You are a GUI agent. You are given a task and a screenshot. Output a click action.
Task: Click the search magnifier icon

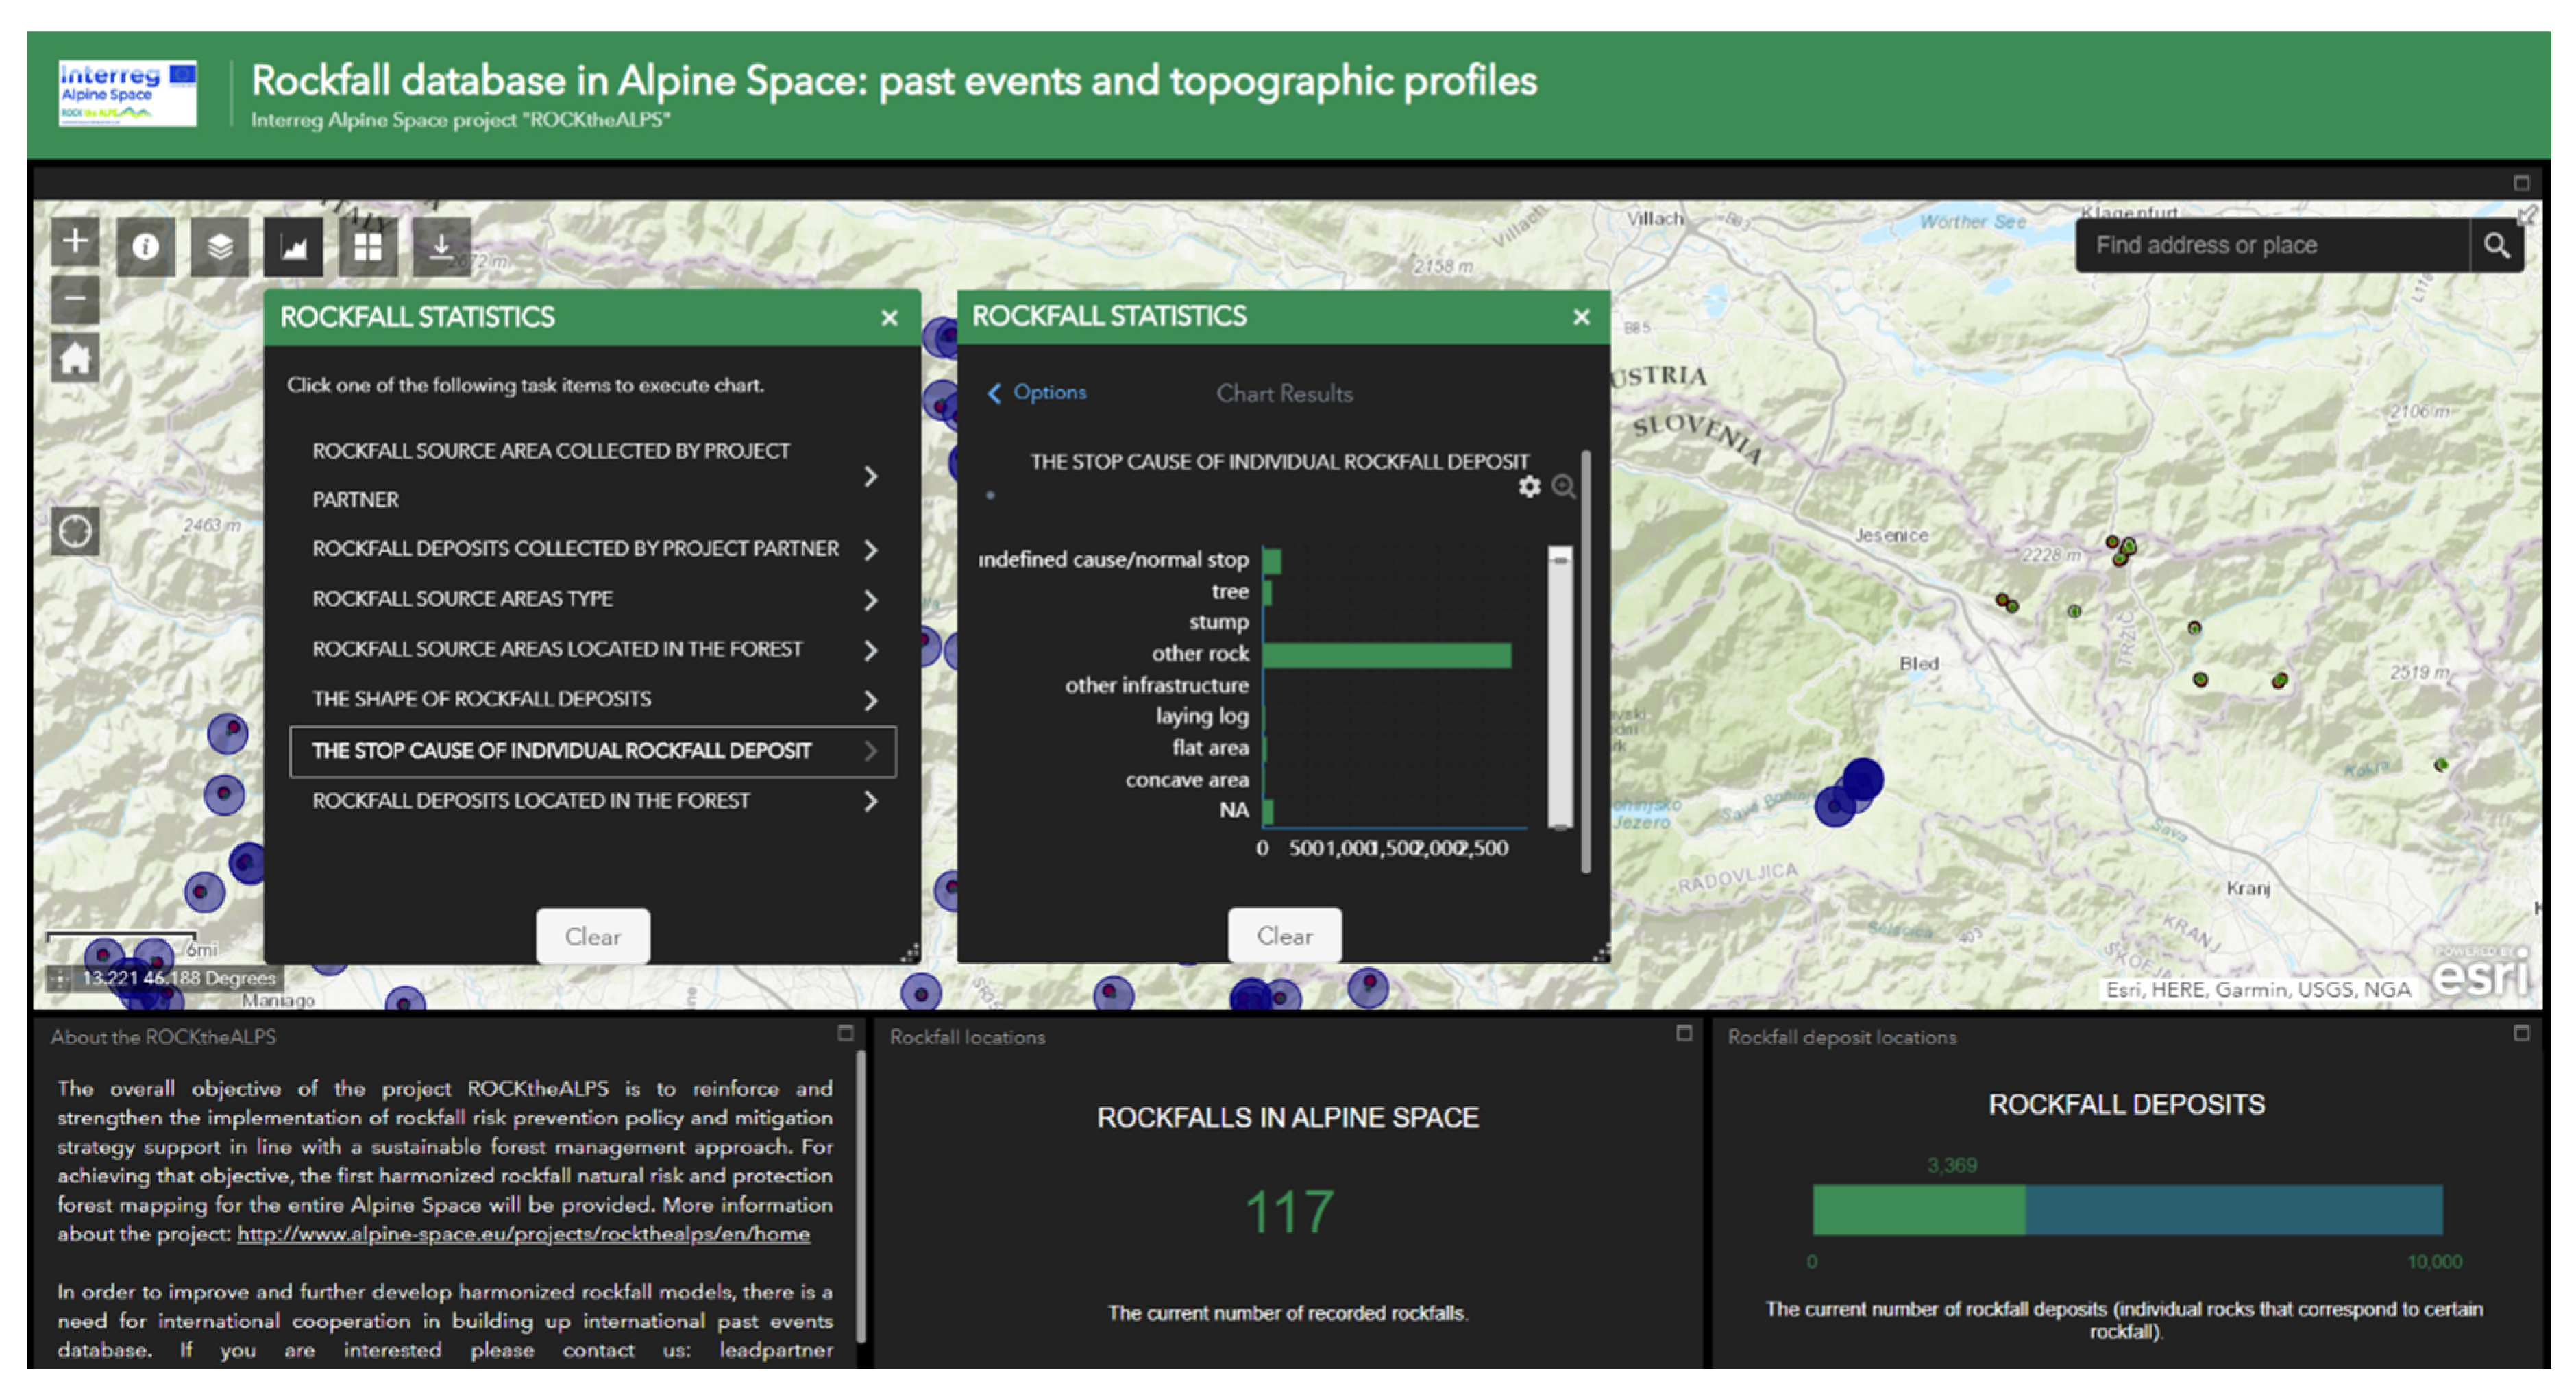(x=2496, y=245)
